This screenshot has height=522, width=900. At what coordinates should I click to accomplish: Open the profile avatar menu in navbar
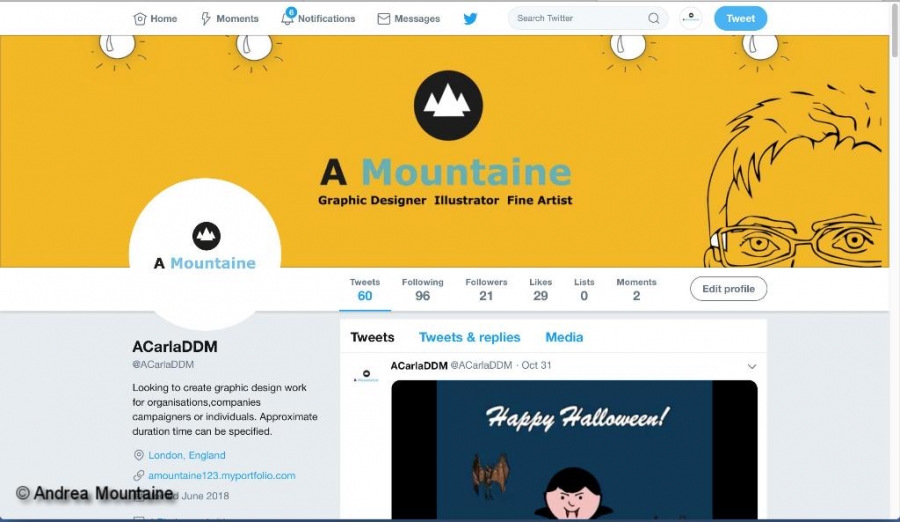[690, 18]
